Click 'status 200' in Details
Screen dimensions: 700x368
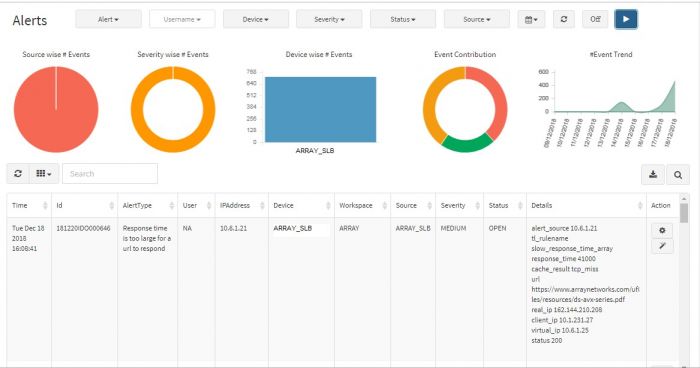(547, 341)
